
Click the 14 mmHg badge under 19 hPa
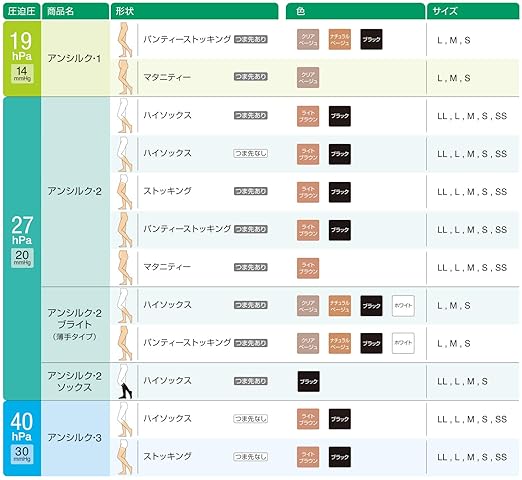(22, 74)
